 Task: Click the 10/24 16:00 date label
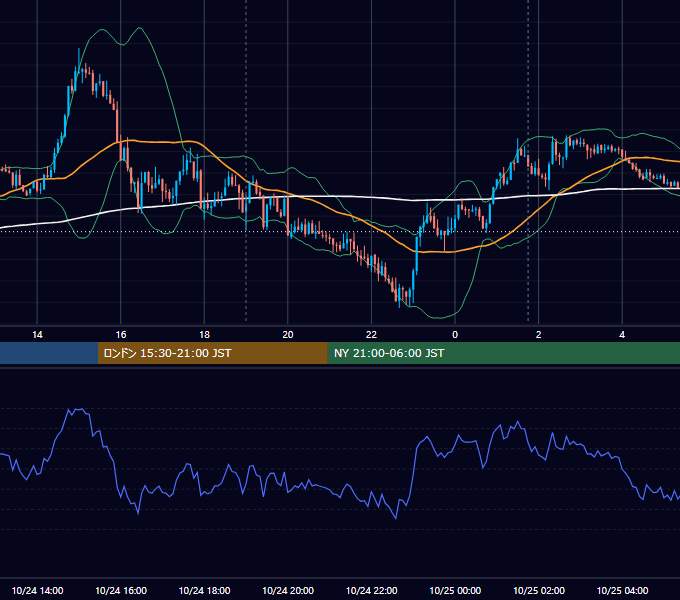[121, 590]
